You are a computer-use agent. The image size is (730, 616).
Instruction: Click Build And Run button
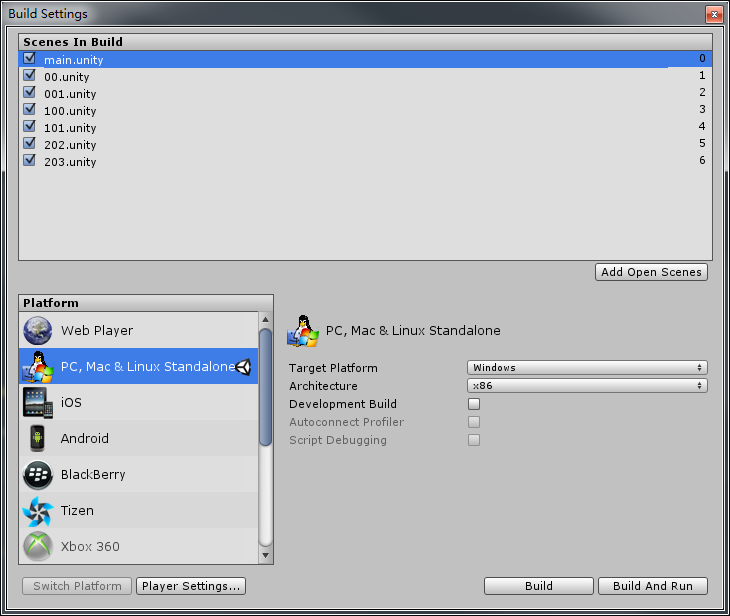tap(653, 586)
